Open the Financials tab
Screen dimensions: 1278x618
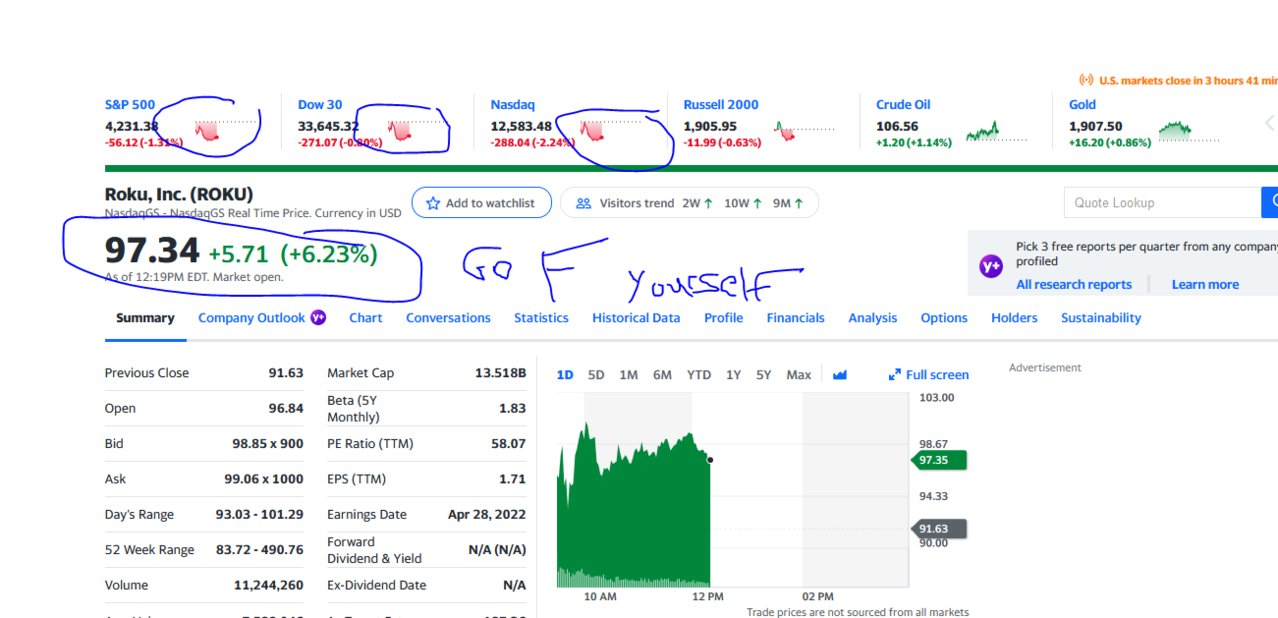(x=796, y=318)
